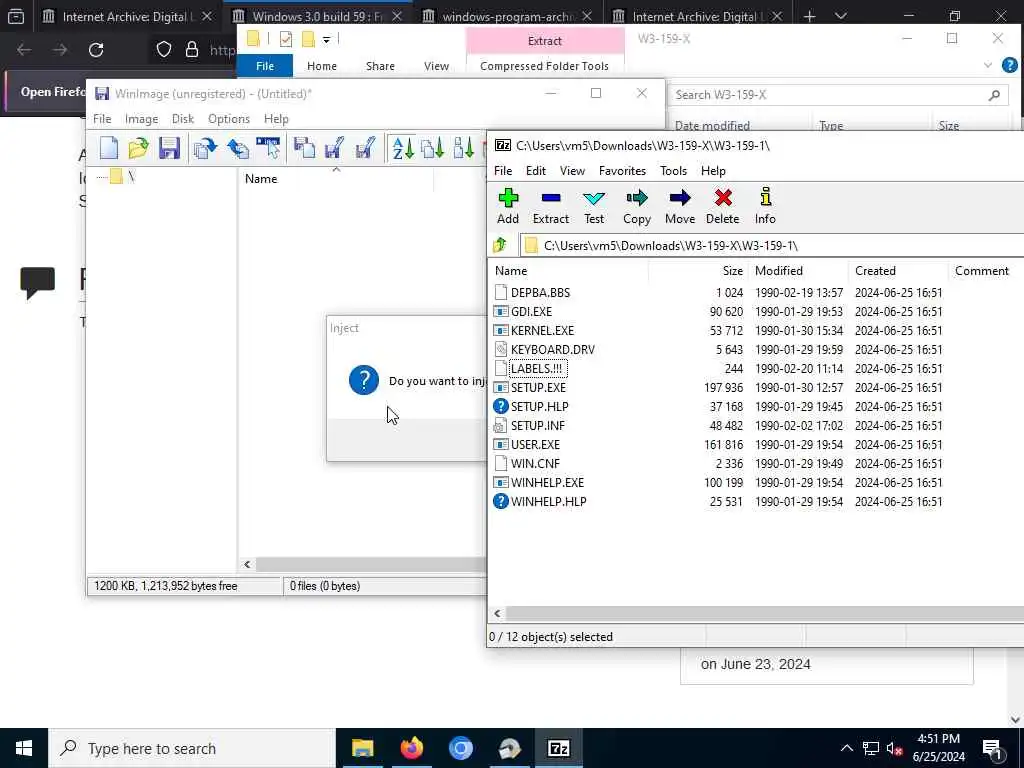
Task: Select KERNEL.EXE in 7-Zip list
Action: point(542,330)
